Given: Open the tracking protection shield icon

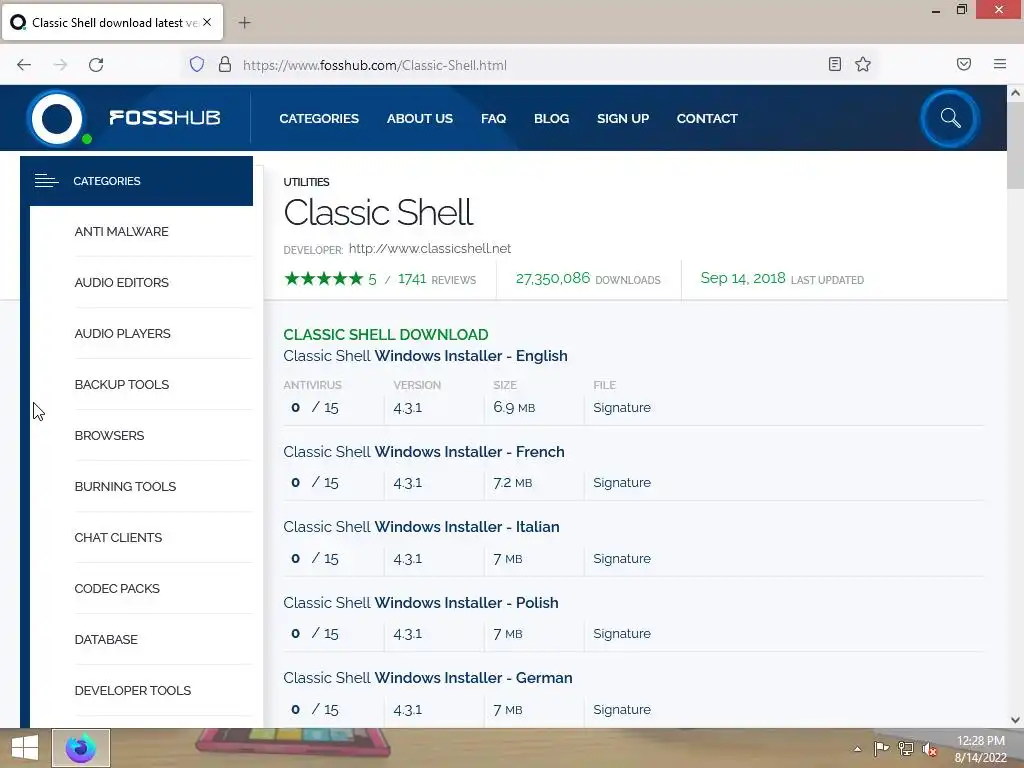Looking at the screenshot, I should coord(197,64).
